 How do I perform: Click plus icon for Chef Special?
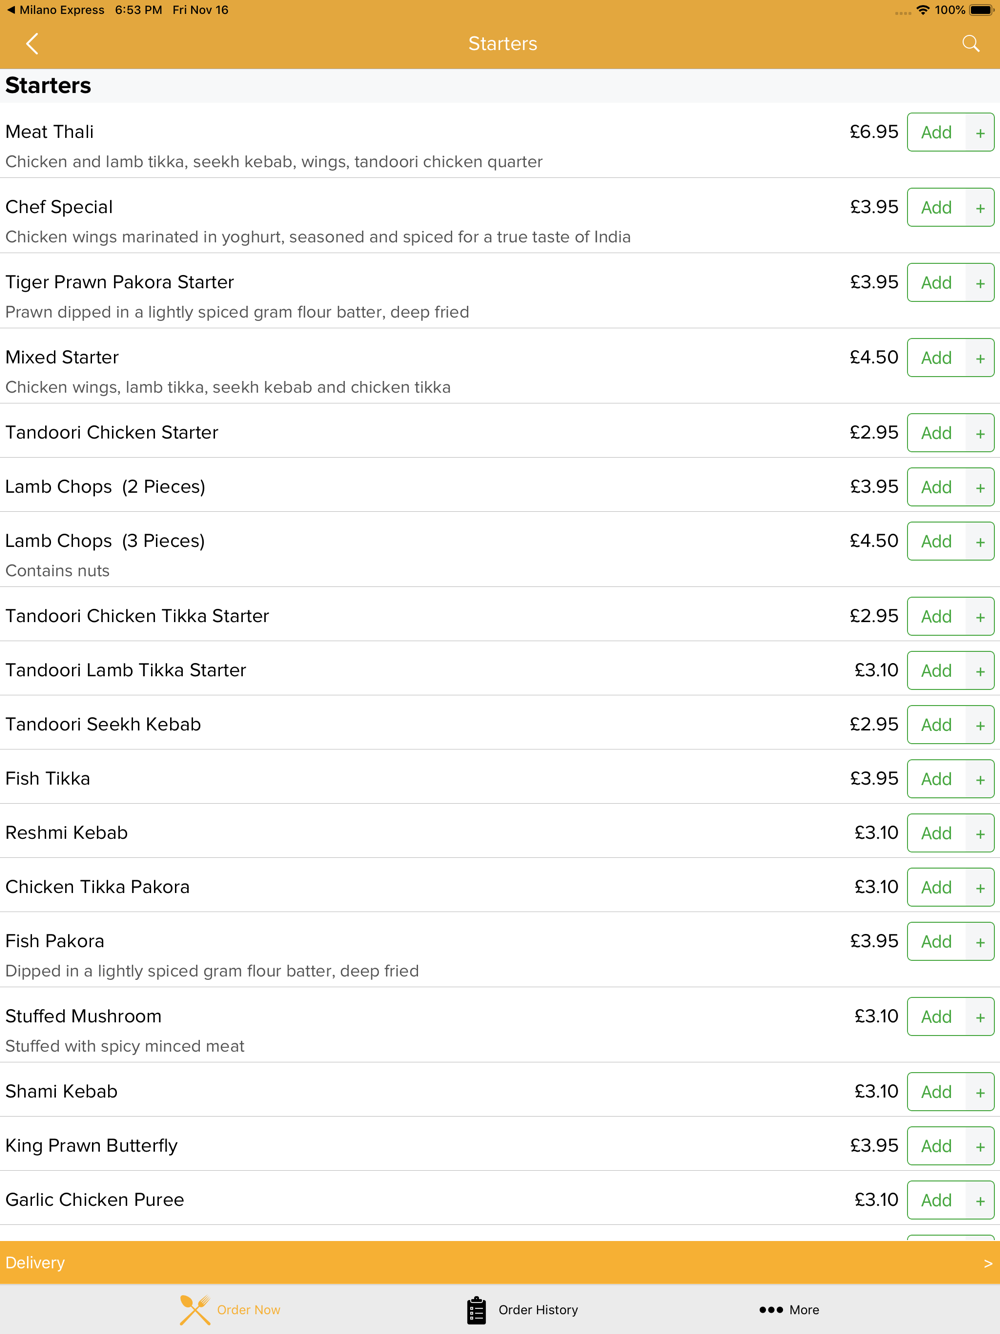click(x=980, y=207)
